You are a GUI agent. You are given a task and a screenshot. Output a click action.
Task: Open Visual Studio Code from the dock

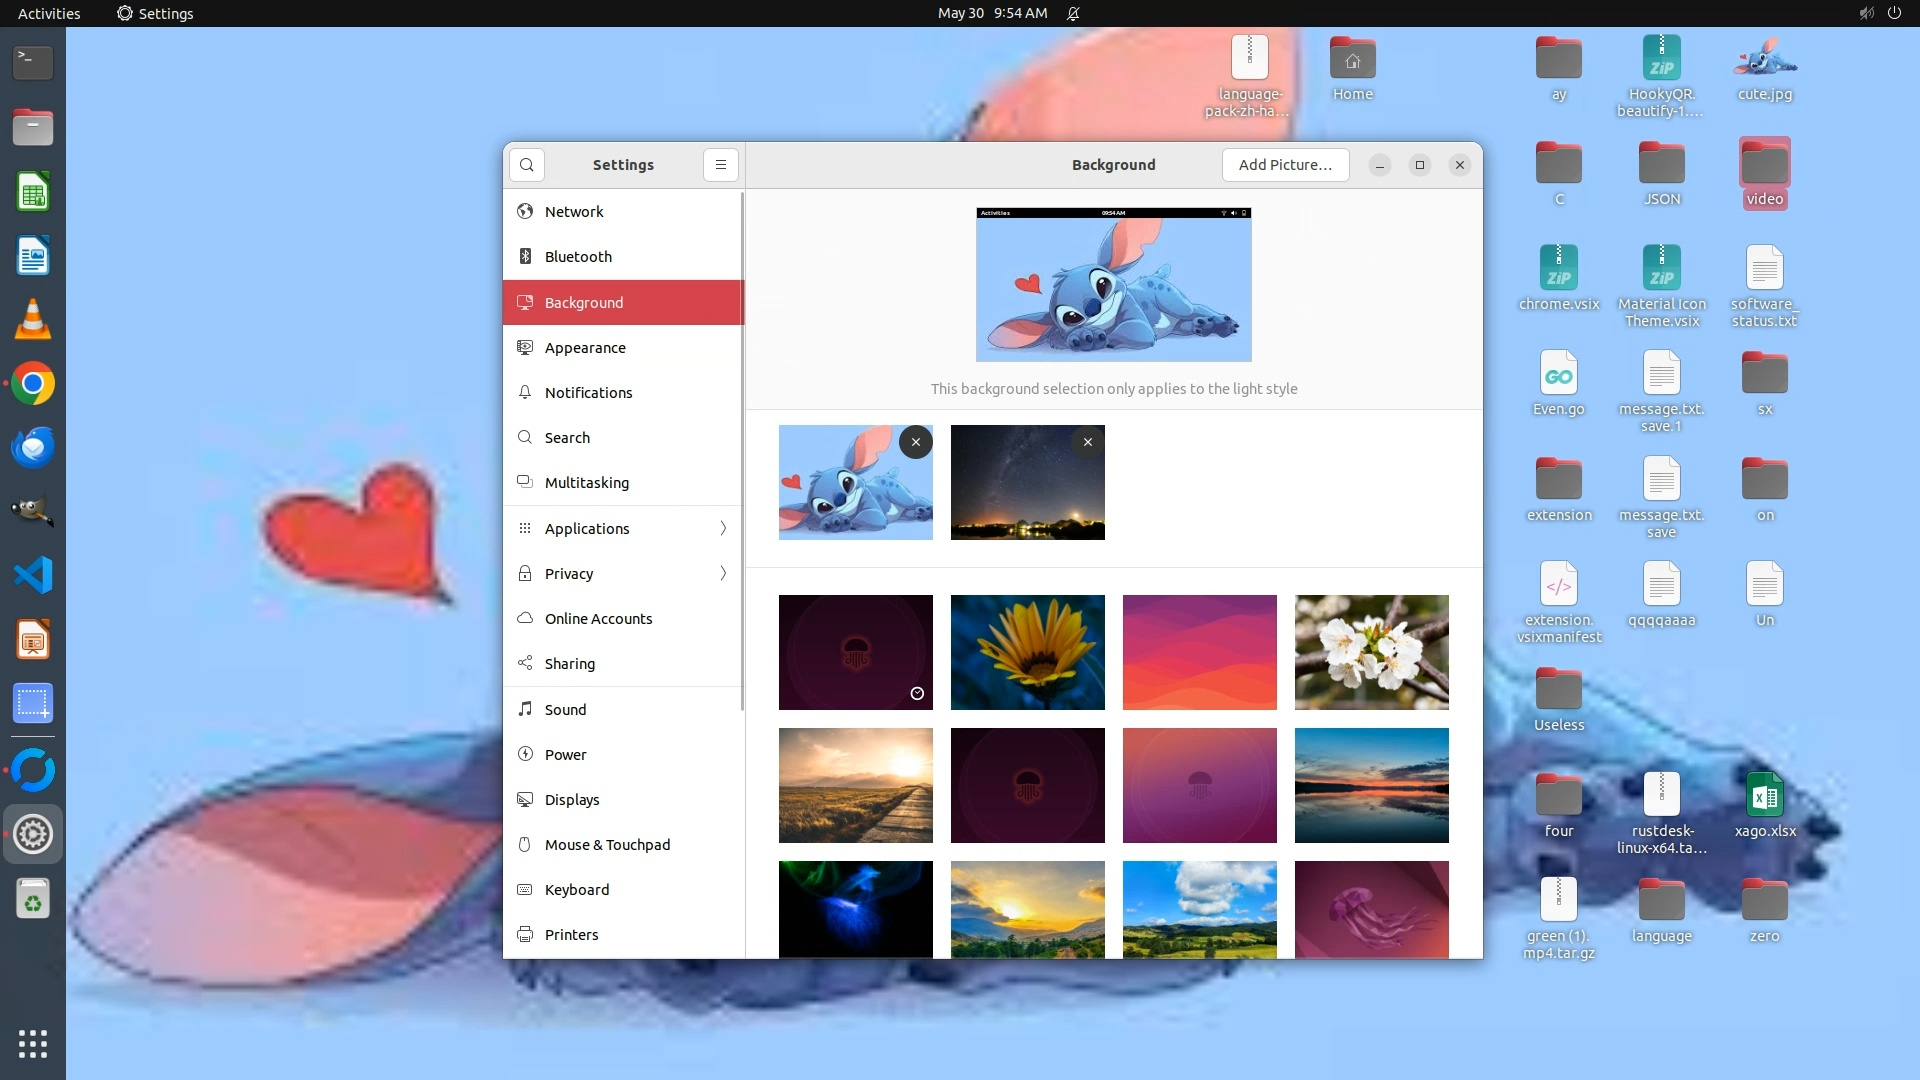(33, 575)
